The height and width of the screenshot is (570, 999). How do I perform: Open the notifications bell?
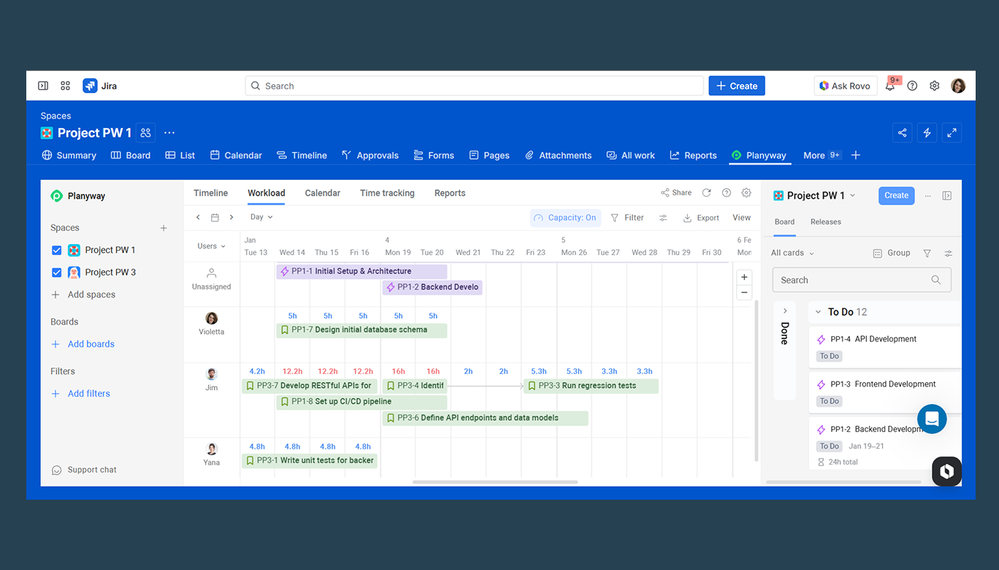pyautogui.click(x=890, y=86)
